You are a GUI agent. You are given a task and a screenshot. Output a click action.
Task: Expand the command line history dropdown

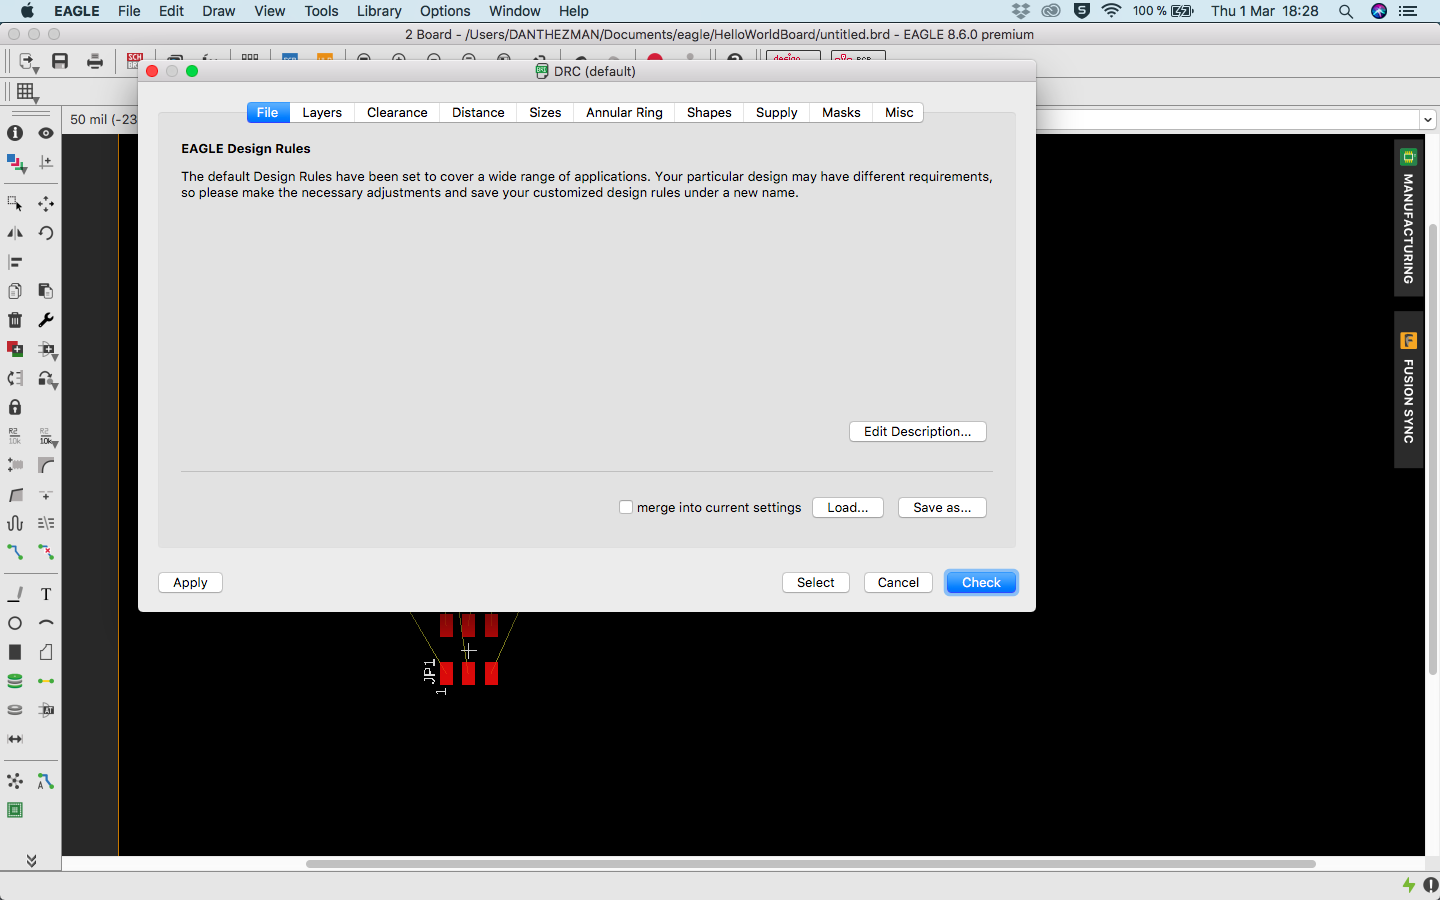[1428, 120]
